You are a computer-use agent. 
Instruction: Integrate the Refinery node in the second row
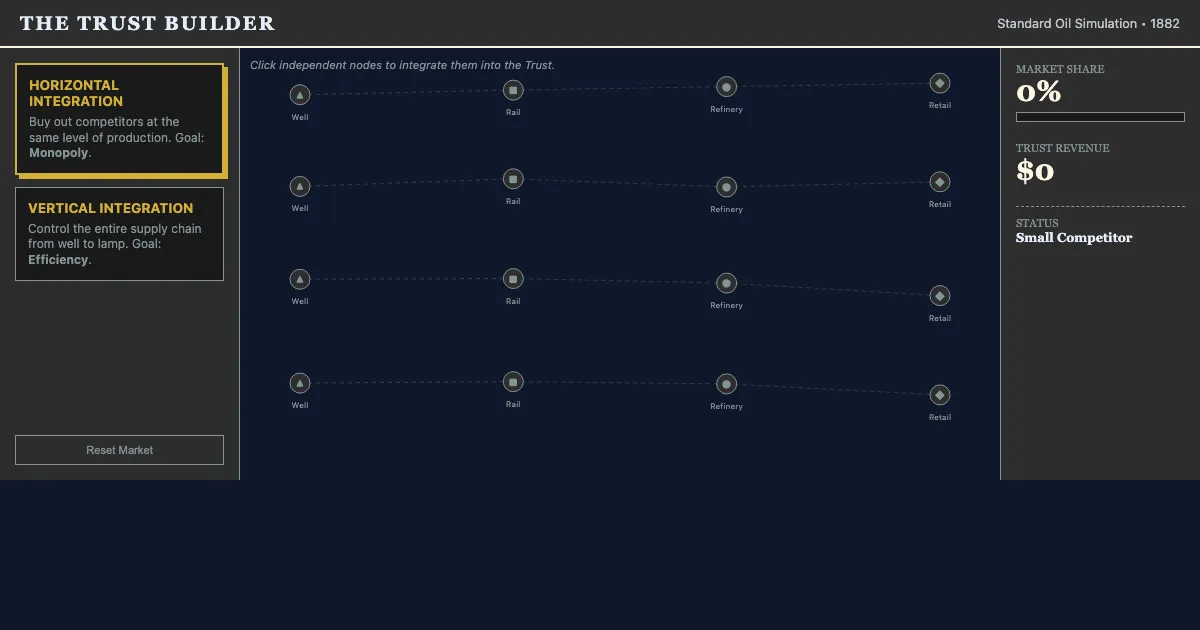point(727,187)
